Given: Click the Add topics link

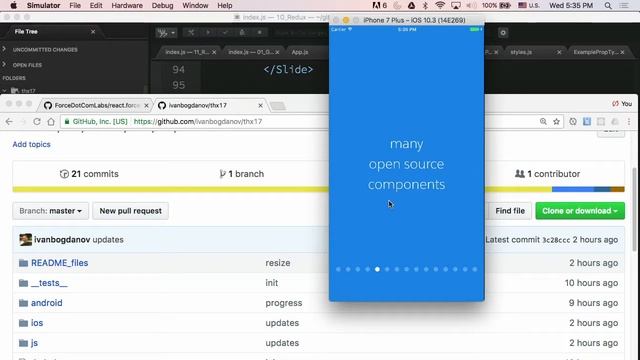Looking at the screenshot, I should pyautogui.click(x=31, y=144).
